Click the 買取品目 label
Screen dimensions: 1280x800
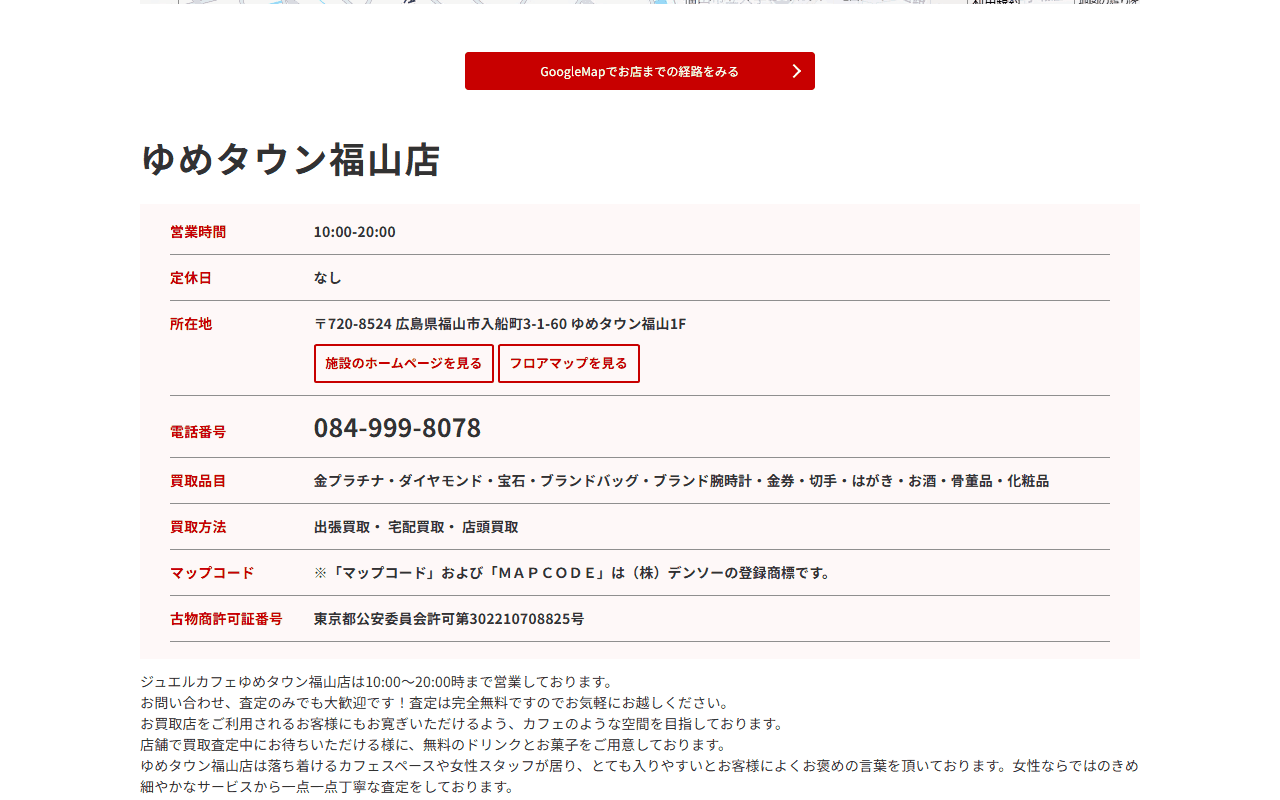tap(198, 481)
